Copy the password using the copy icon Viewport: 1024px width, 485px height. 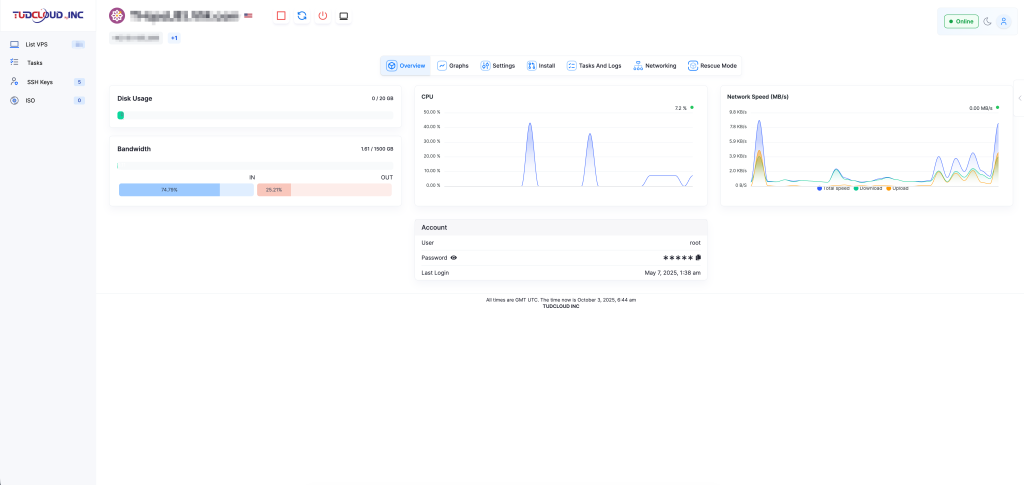coord(698,257)
